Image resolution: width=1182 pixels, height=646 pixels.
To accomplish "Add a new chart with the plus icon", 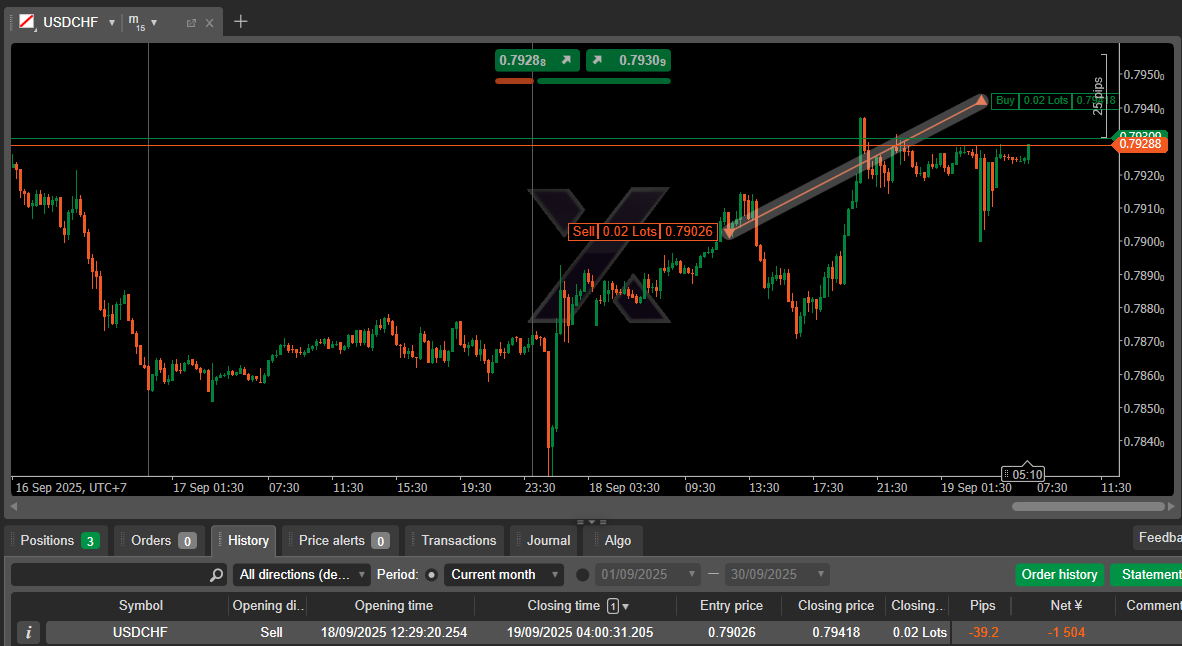I will point(240,21).
